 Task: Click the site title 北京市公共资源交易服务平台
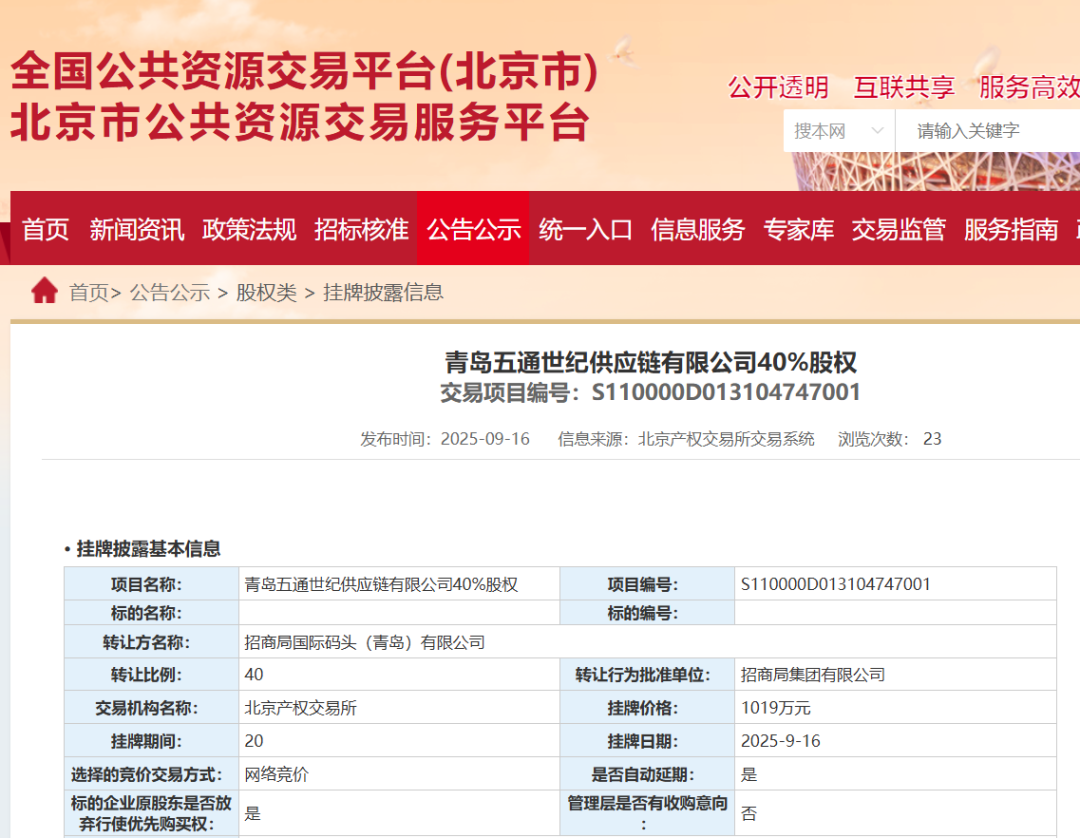tap(300, 123)
